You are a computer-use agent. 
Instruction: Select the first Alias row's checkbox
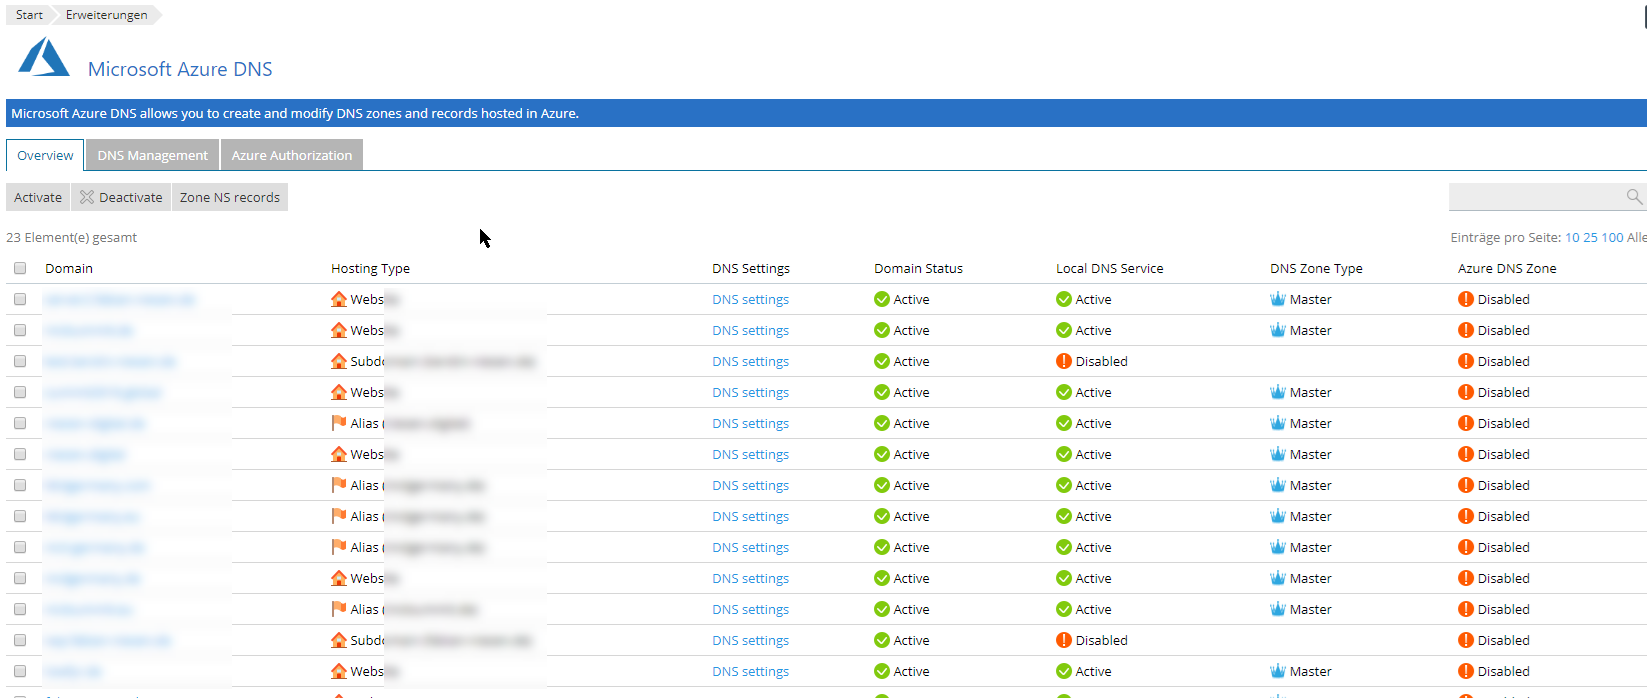(20, 423)
